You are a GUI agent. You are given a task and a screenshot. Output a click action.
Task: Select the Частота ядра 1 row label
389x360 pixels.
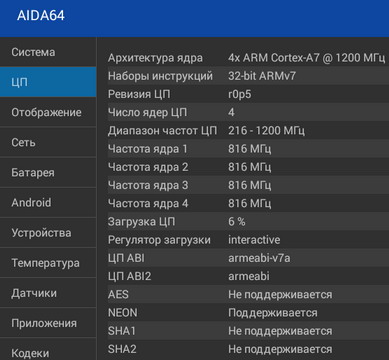coord(147,149)
